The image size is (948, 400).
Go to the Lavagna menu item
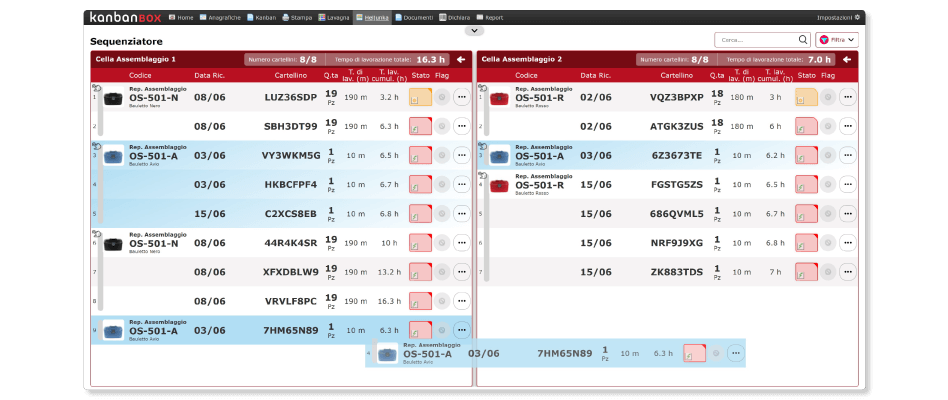(x=334, y=17)
